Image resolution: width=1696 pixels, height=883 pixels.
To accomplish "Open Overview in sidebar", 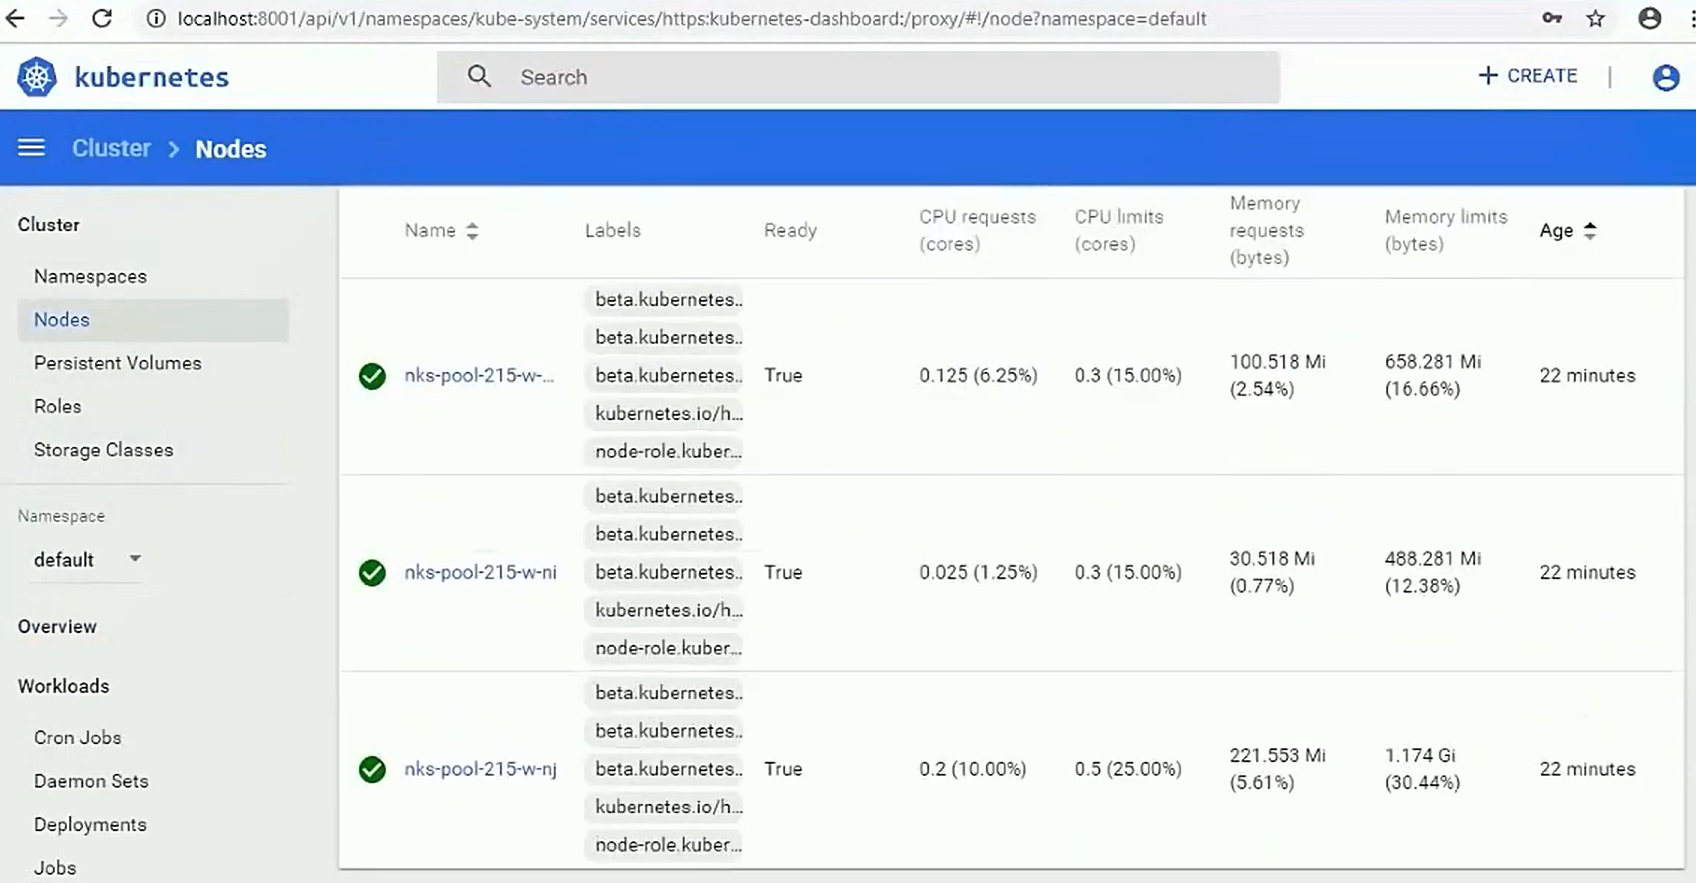I will point(57,626).
